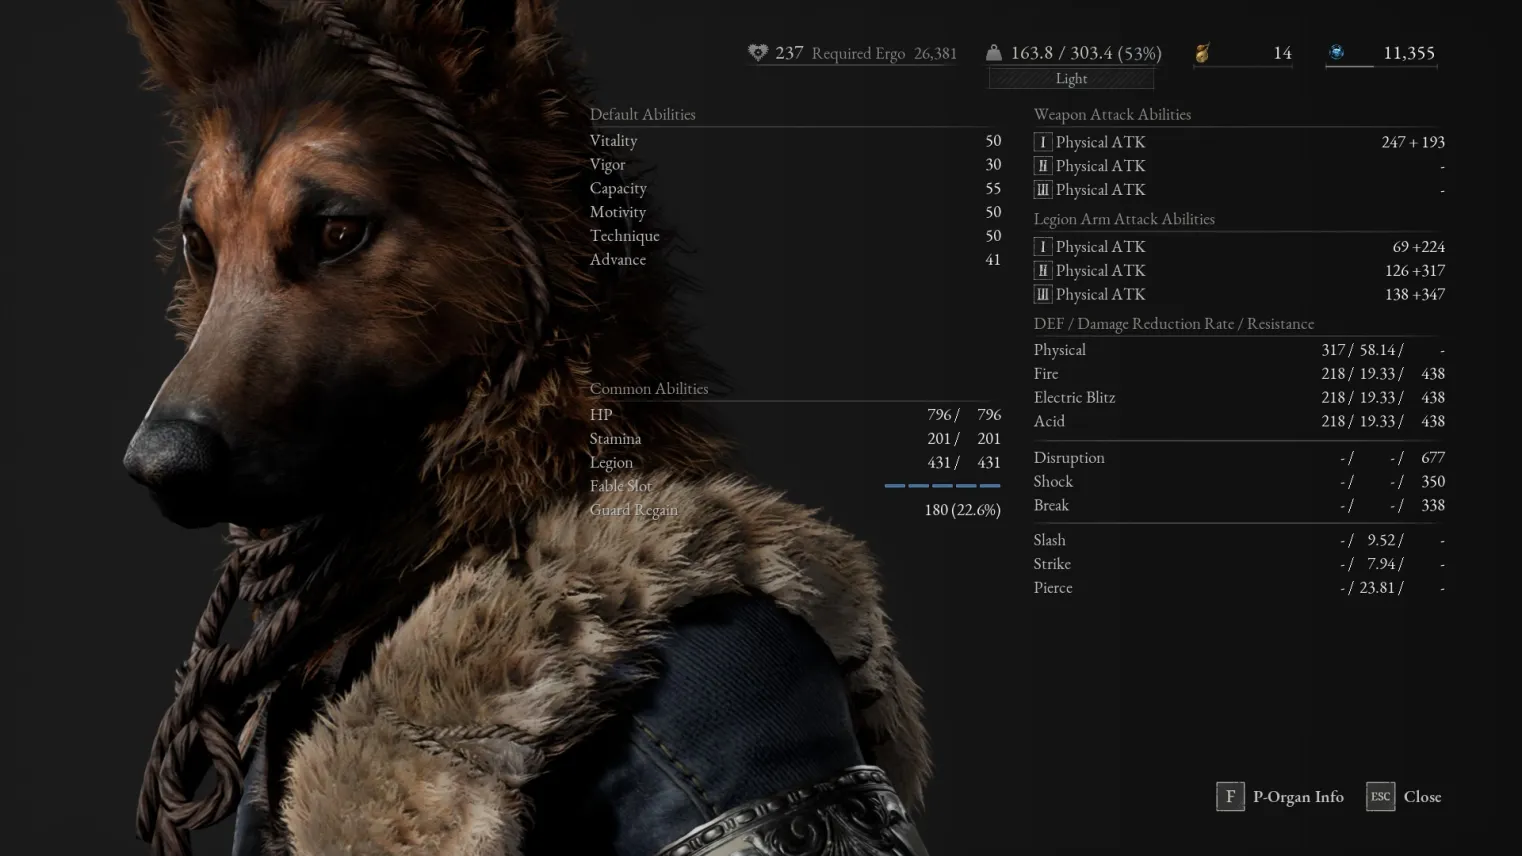
Task: Select the Electric Blitz row label
Action: click(x=1074, y=398)
